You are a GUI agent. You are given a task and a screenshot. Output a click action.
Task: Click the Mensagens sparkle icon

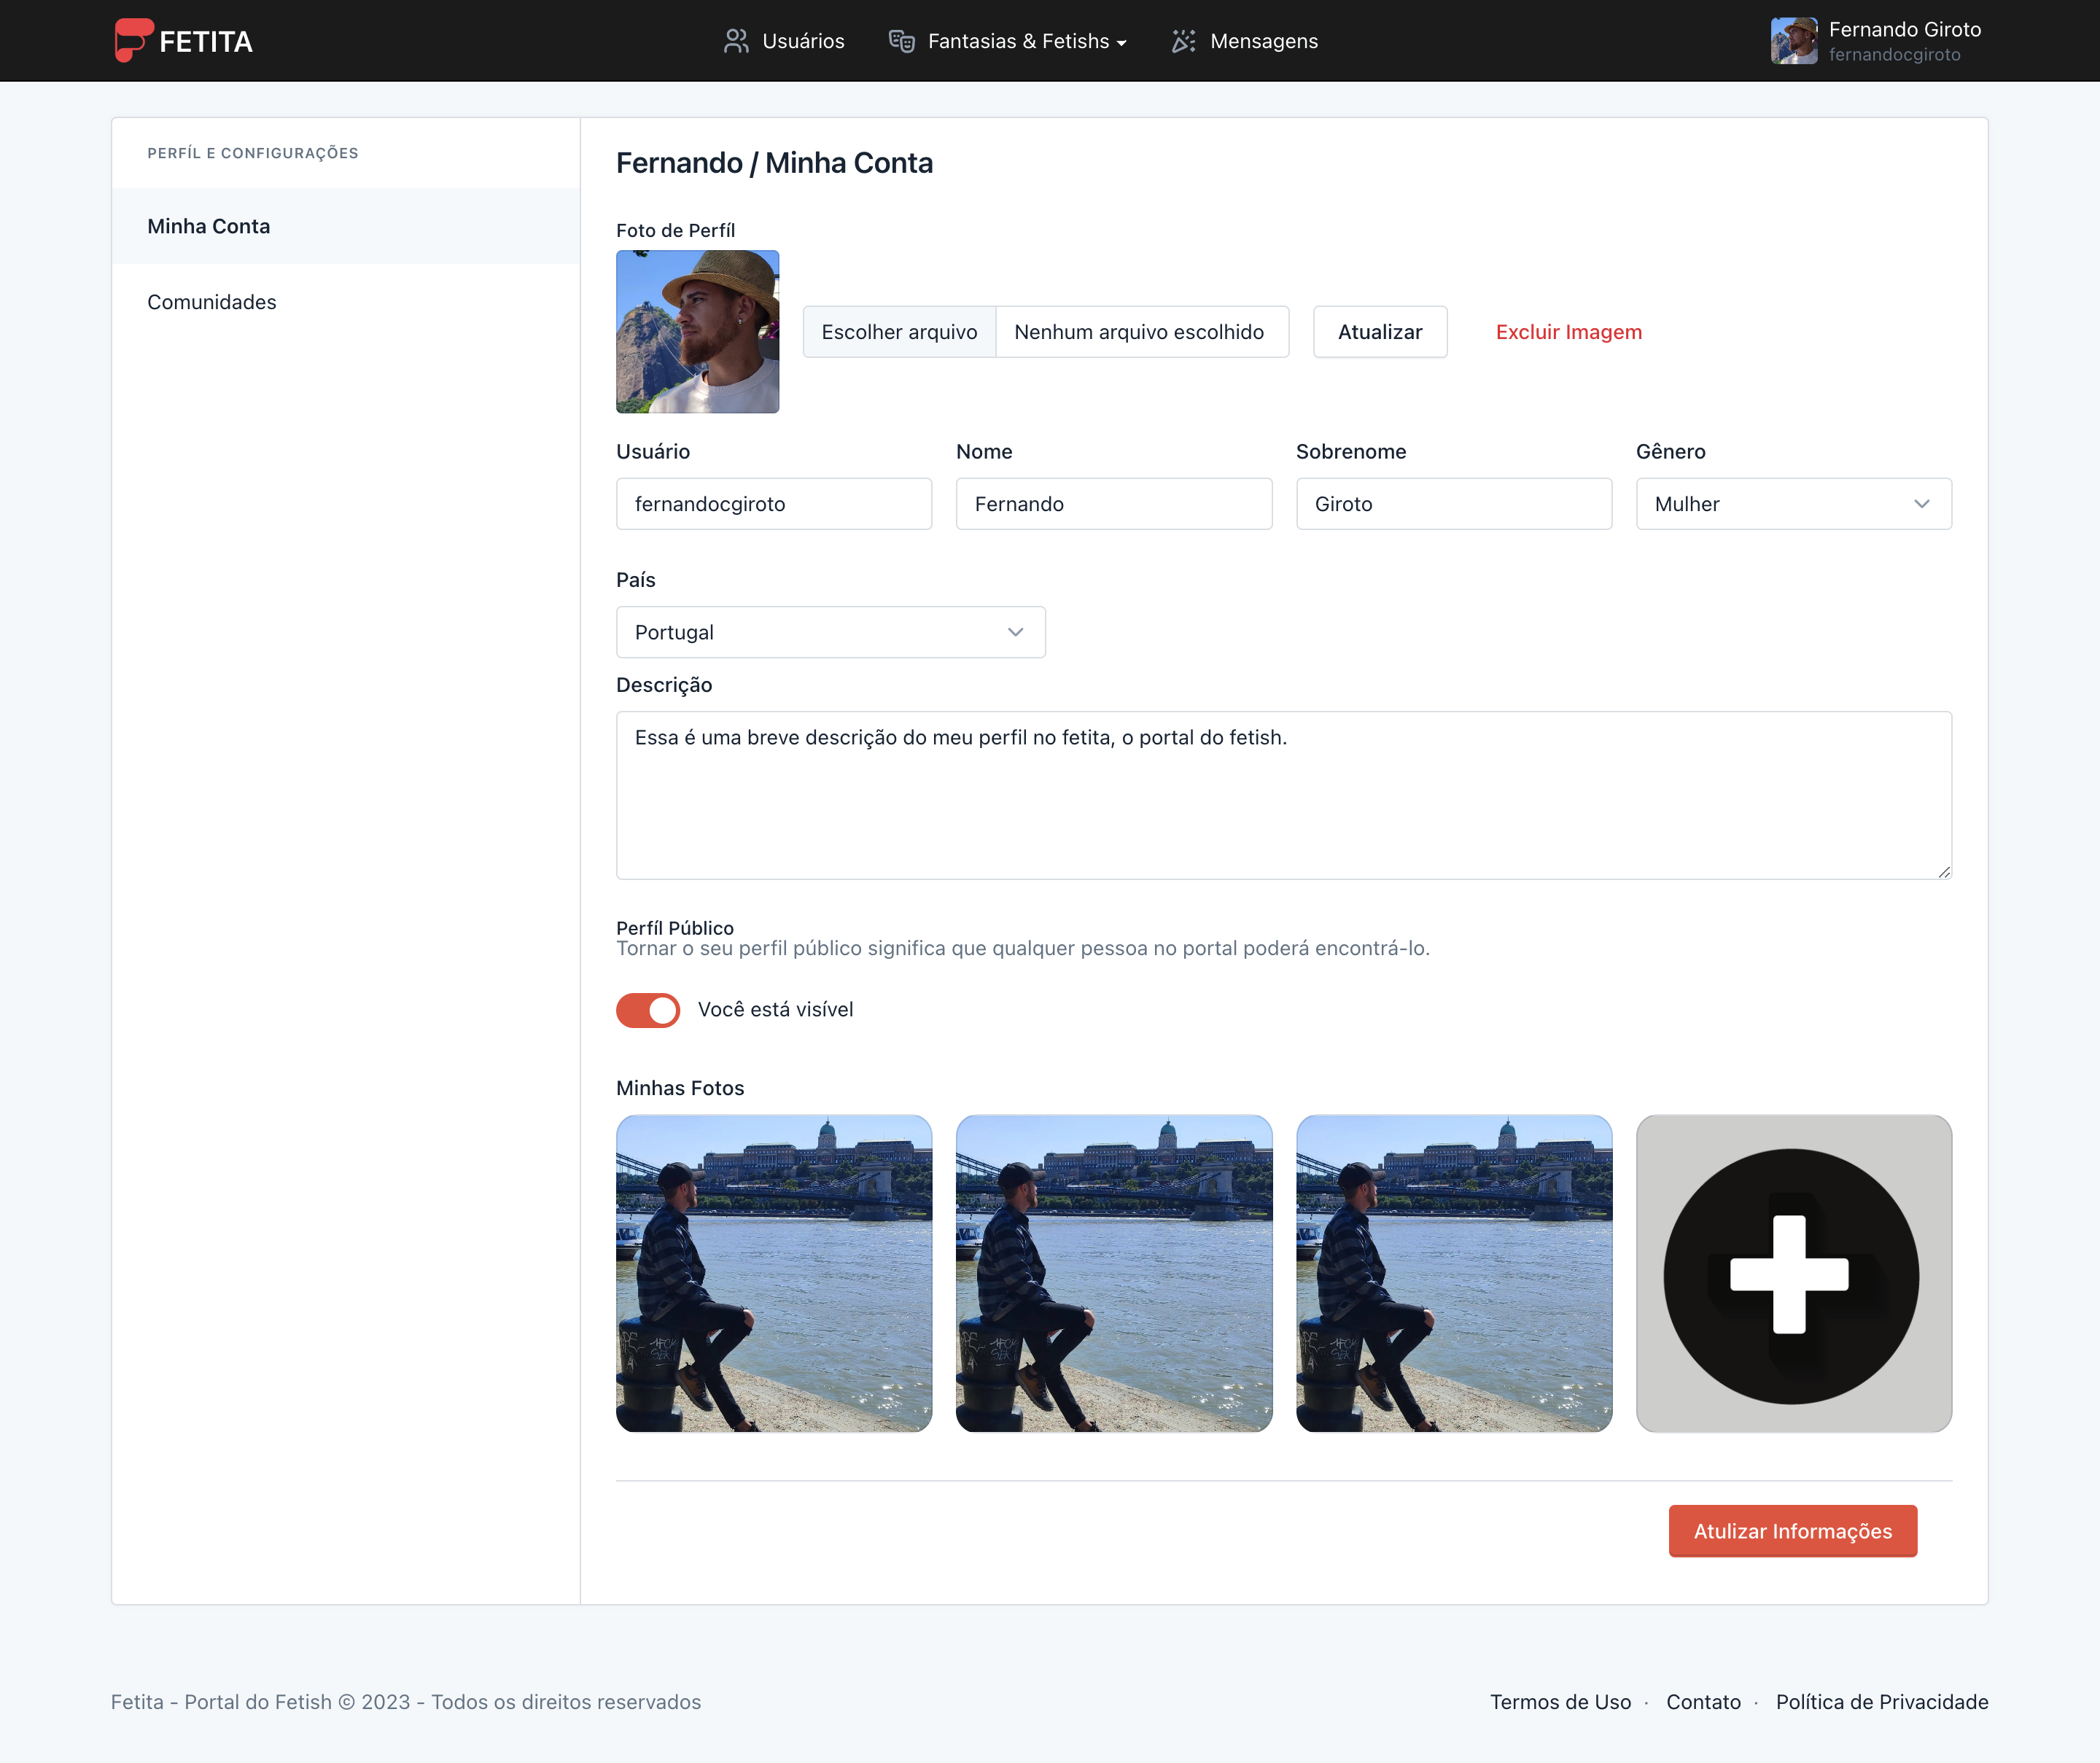pyautogui.click(x=1184, y=41)
